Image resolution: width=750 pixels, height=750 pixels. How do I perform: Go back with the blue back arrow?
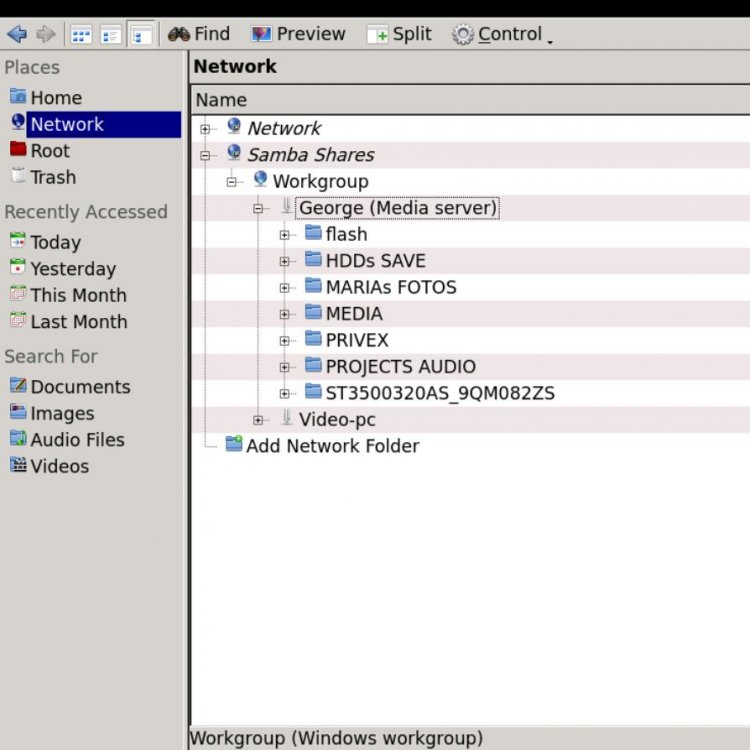[x=17, y=34]
